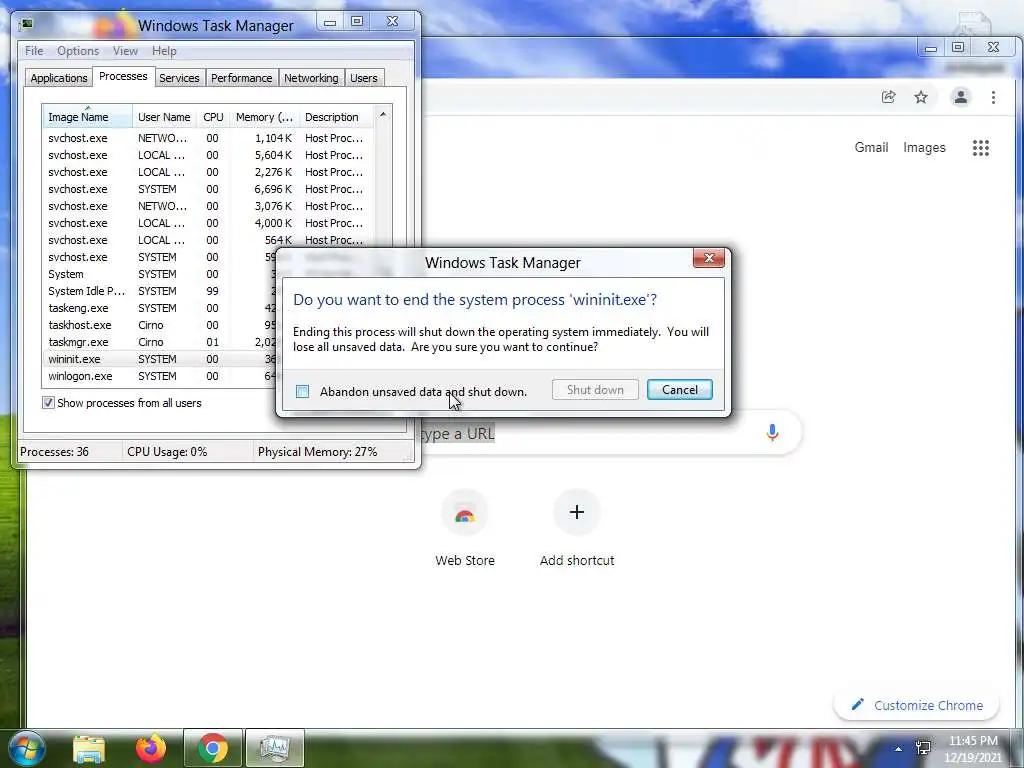
Task: Click Add shortcut plus icon
Action: point(577,513)
